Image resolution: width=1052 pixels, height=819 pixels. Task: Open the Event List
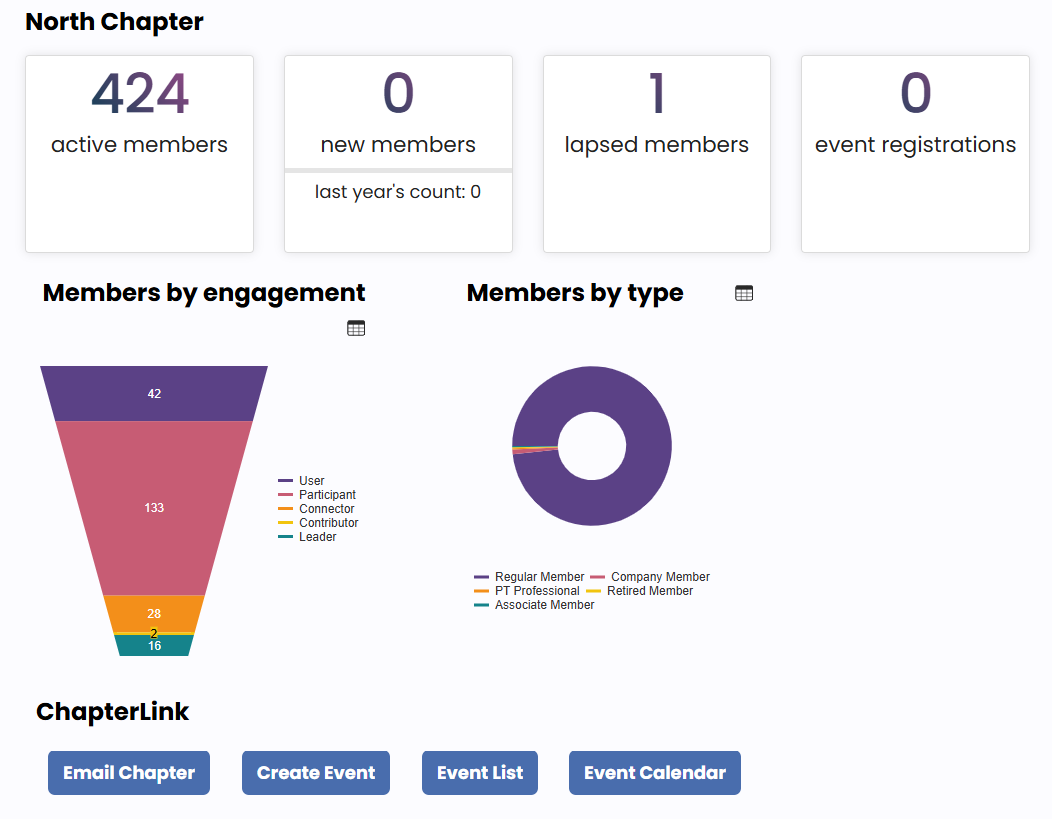coord(480,773)
